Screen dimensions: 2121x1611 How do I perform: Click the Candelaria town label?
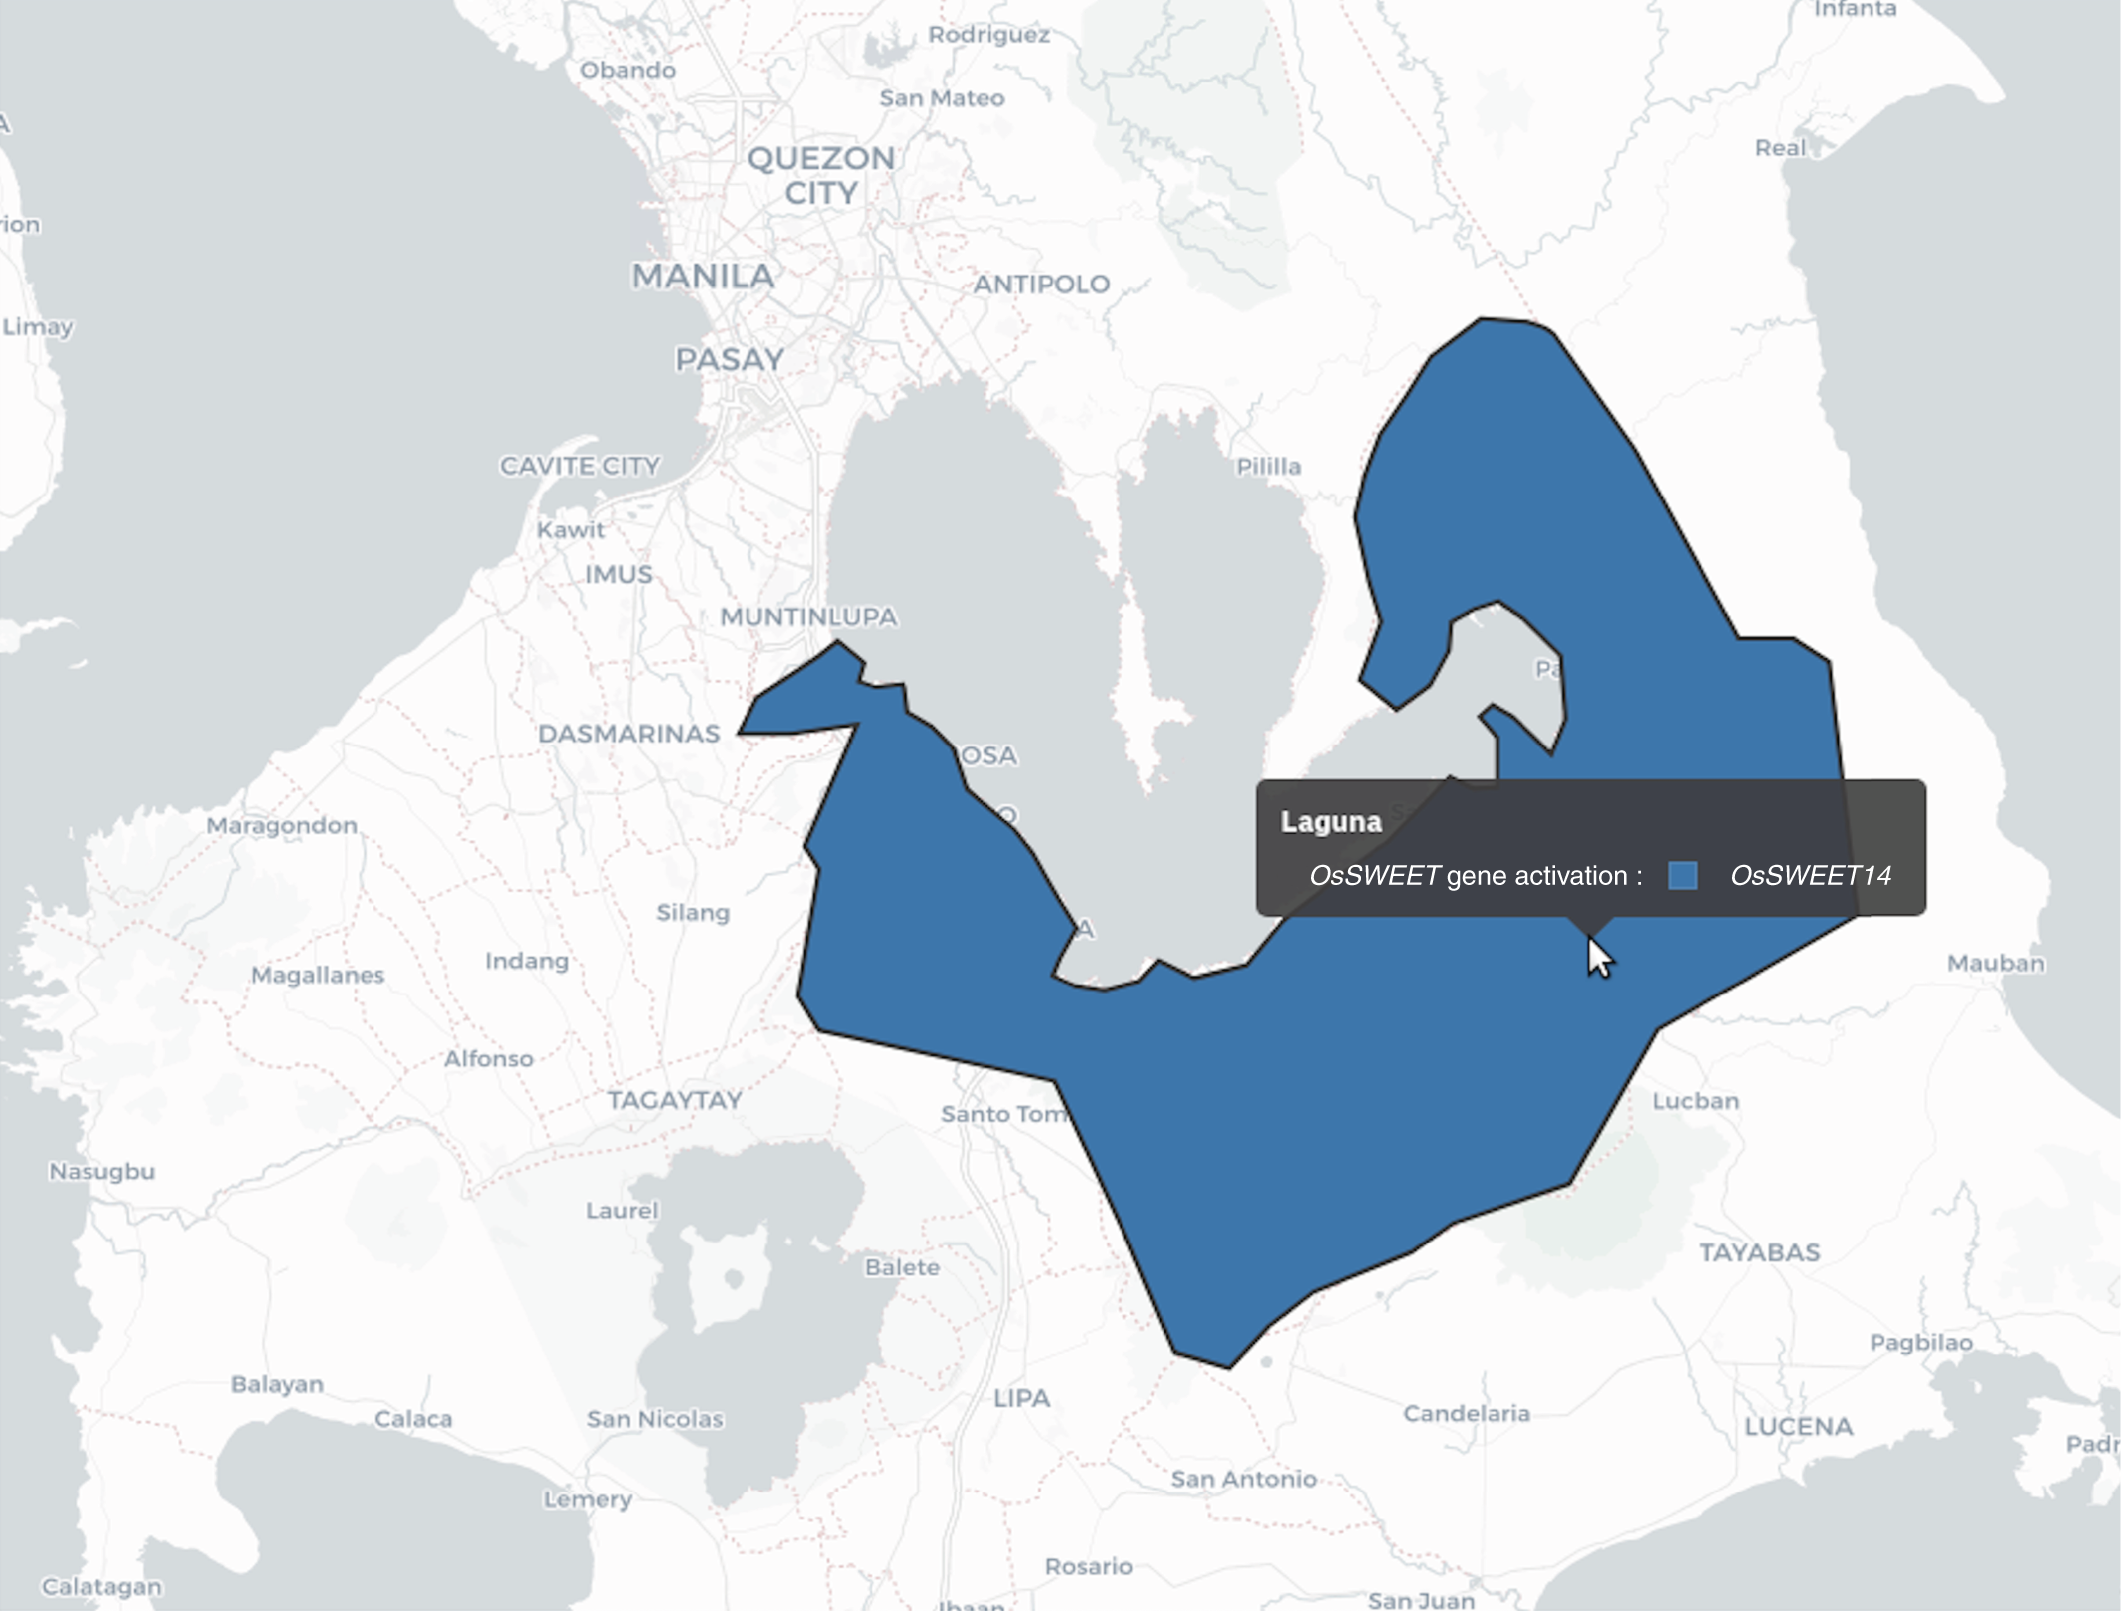[1466, 1413]
